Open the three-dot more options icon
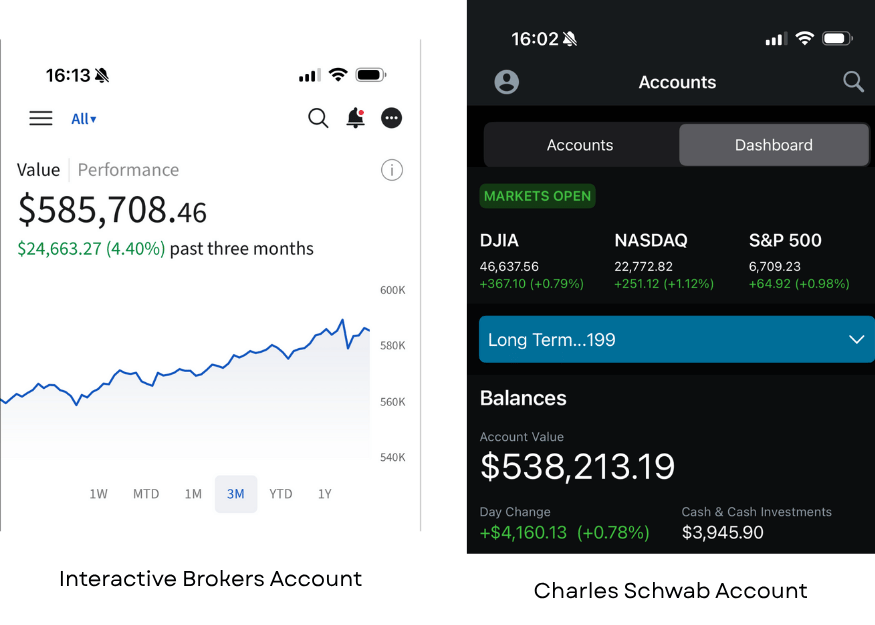Screen dimensions: 875x625 pyautogui.click(x=392, y=118)
